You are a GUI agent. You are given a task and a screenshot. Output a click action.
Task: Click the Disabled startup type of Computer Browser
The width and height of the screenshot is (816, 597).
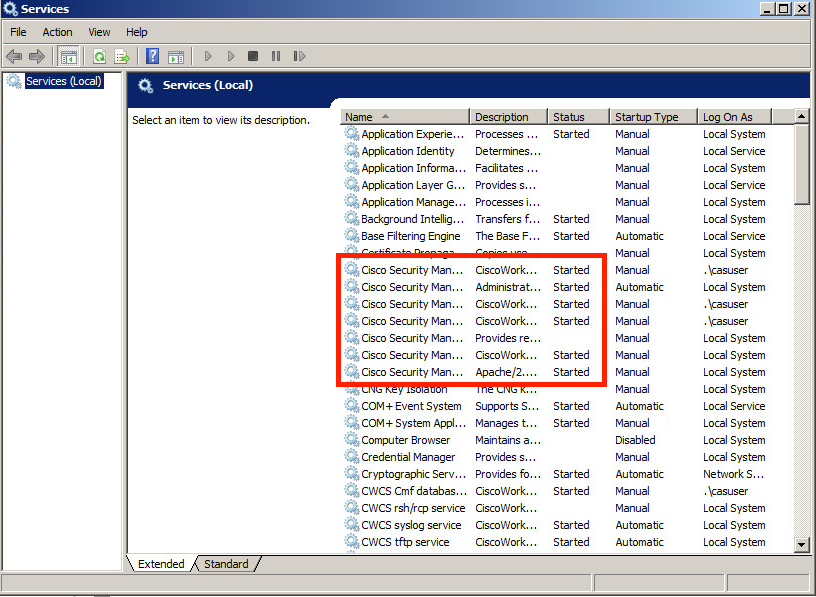635,440
